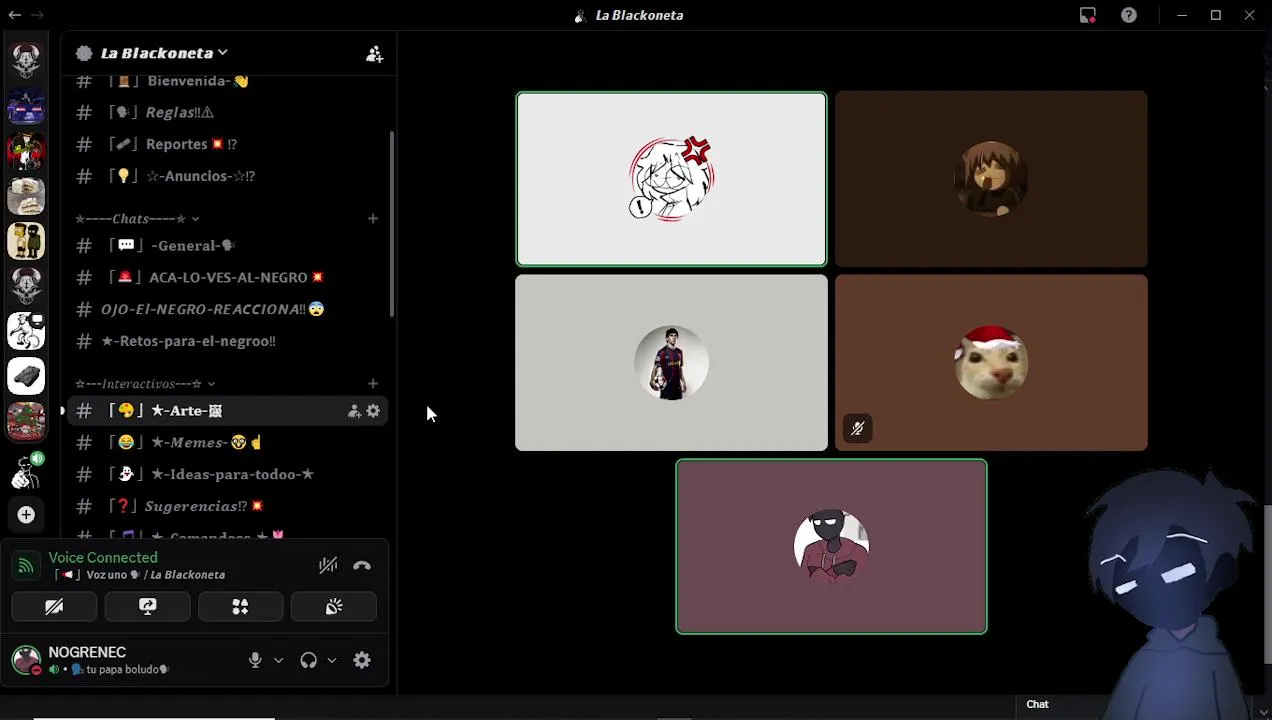Deafen with the headphones icon
This screenshot has width=1272, height=720.
tap(309, 660)
